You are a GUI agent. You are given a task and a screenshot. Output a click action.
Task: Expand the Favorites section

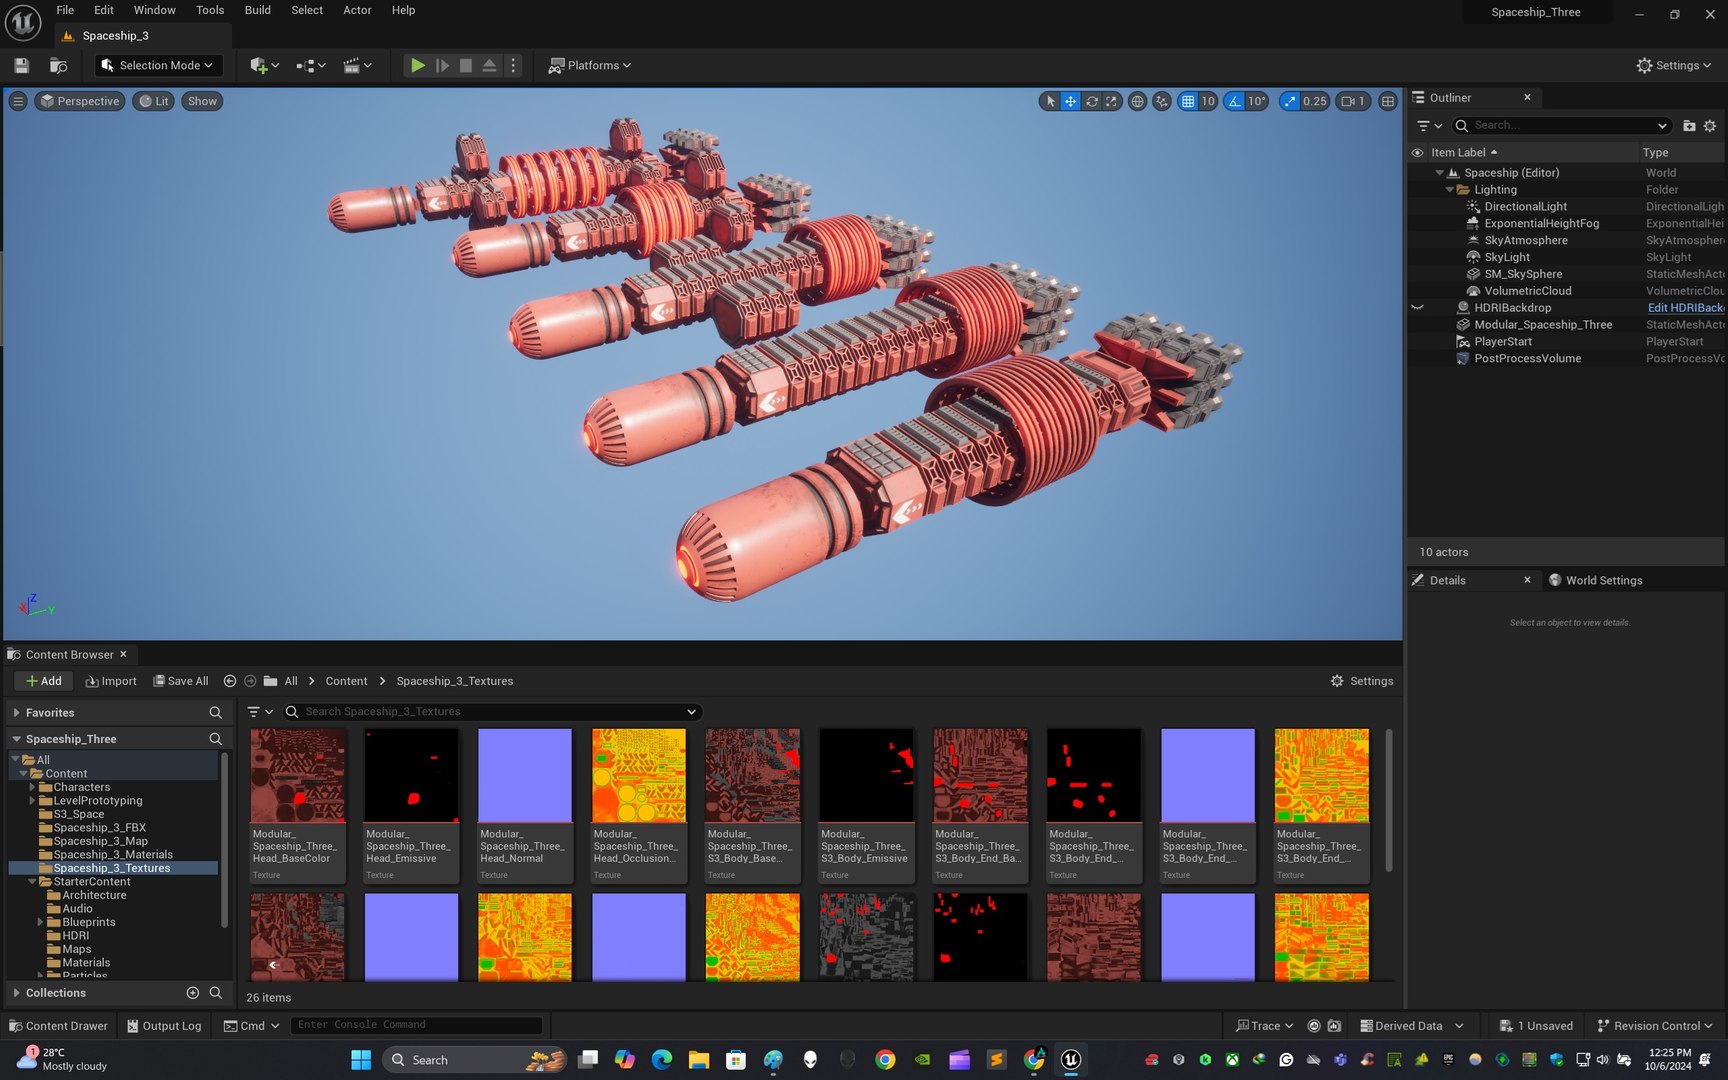[x=16, y=713]
